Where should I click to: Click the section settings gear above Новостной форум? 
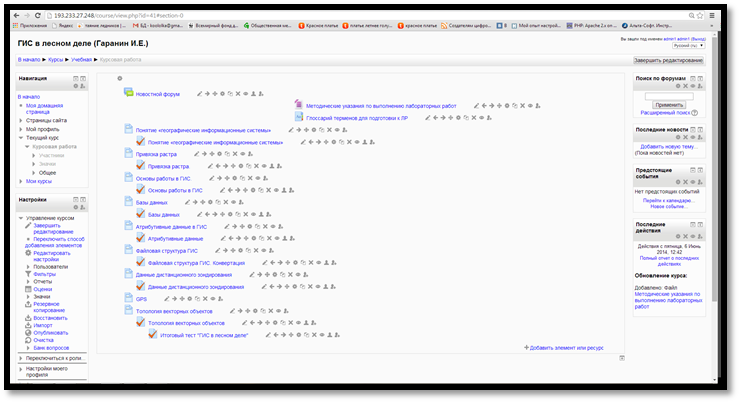pos(119,78)
